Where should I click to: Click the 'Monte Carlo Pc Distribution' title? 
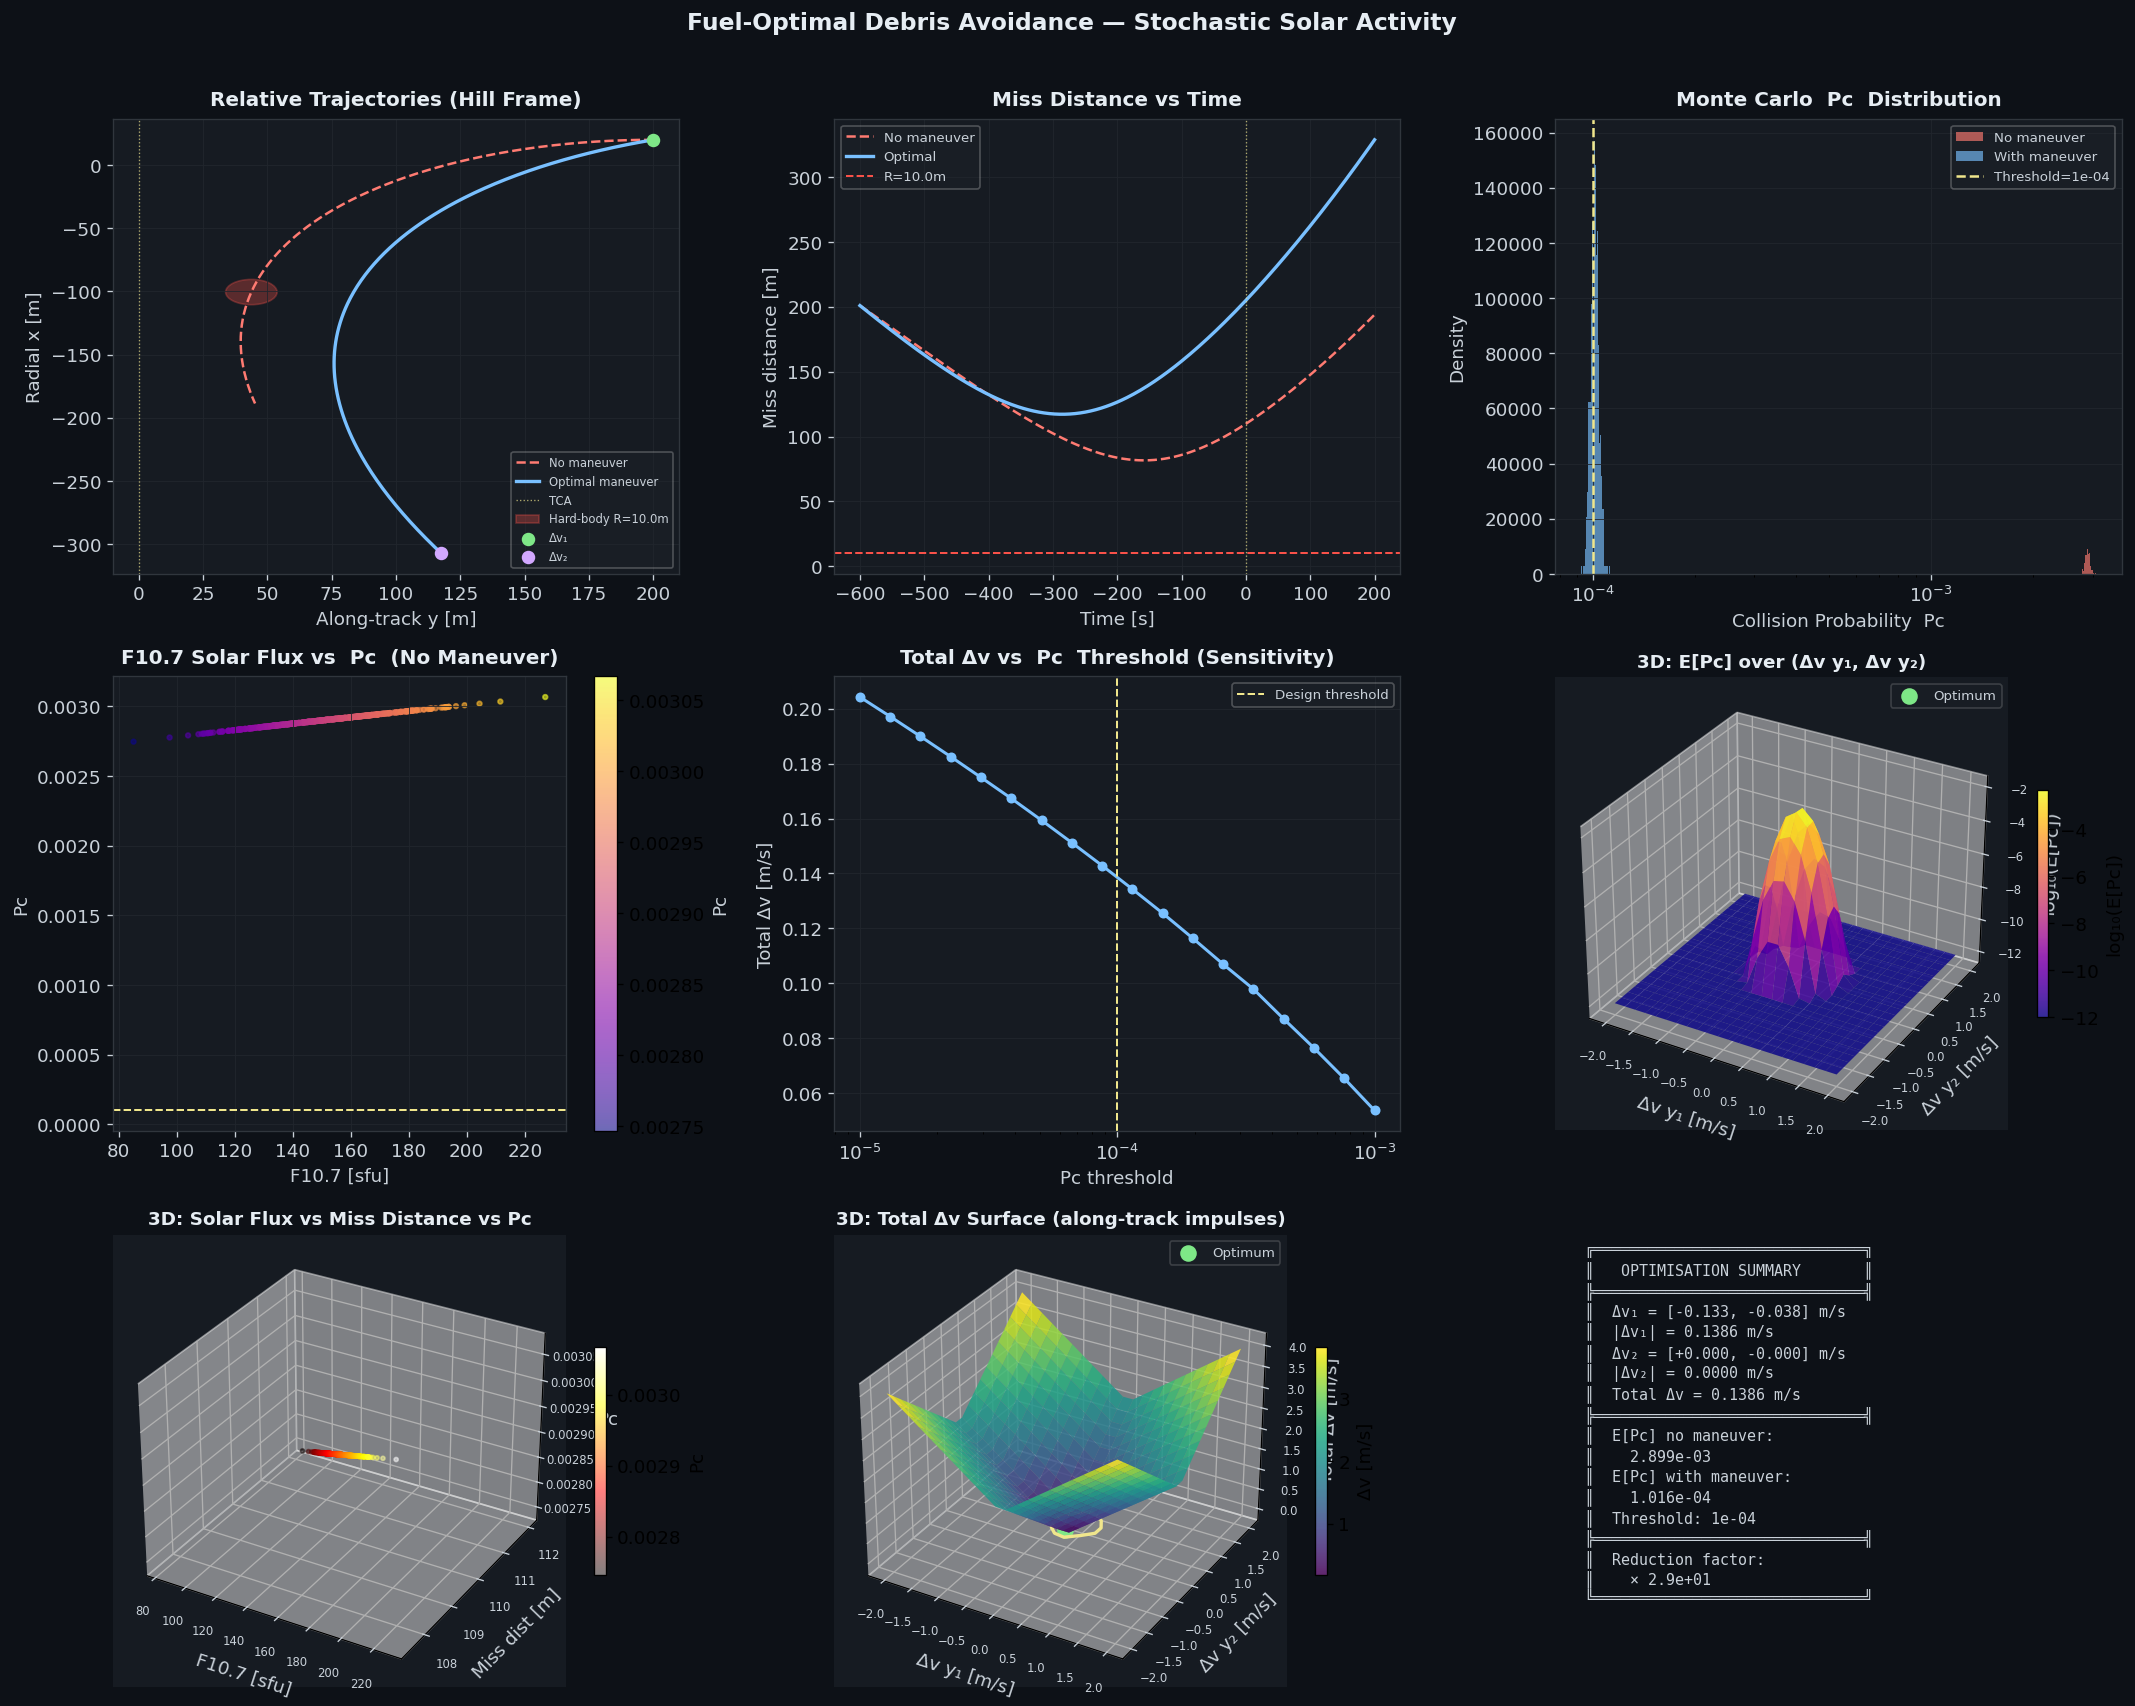coord(1838,99)
